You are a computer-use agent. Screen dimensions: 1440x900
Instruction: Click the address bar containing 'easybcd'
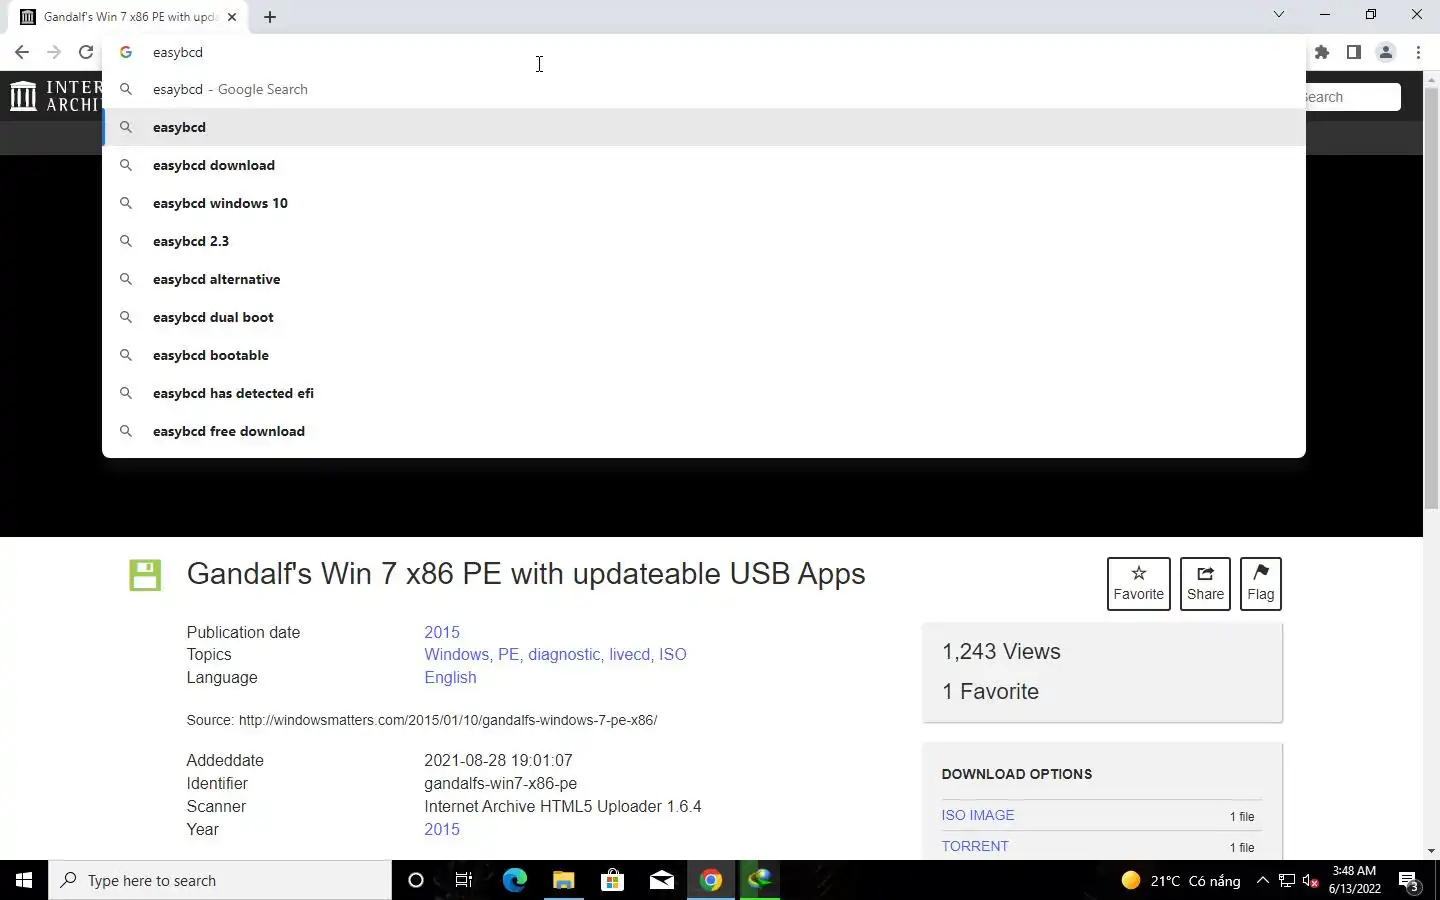click(x=704, y=52)
